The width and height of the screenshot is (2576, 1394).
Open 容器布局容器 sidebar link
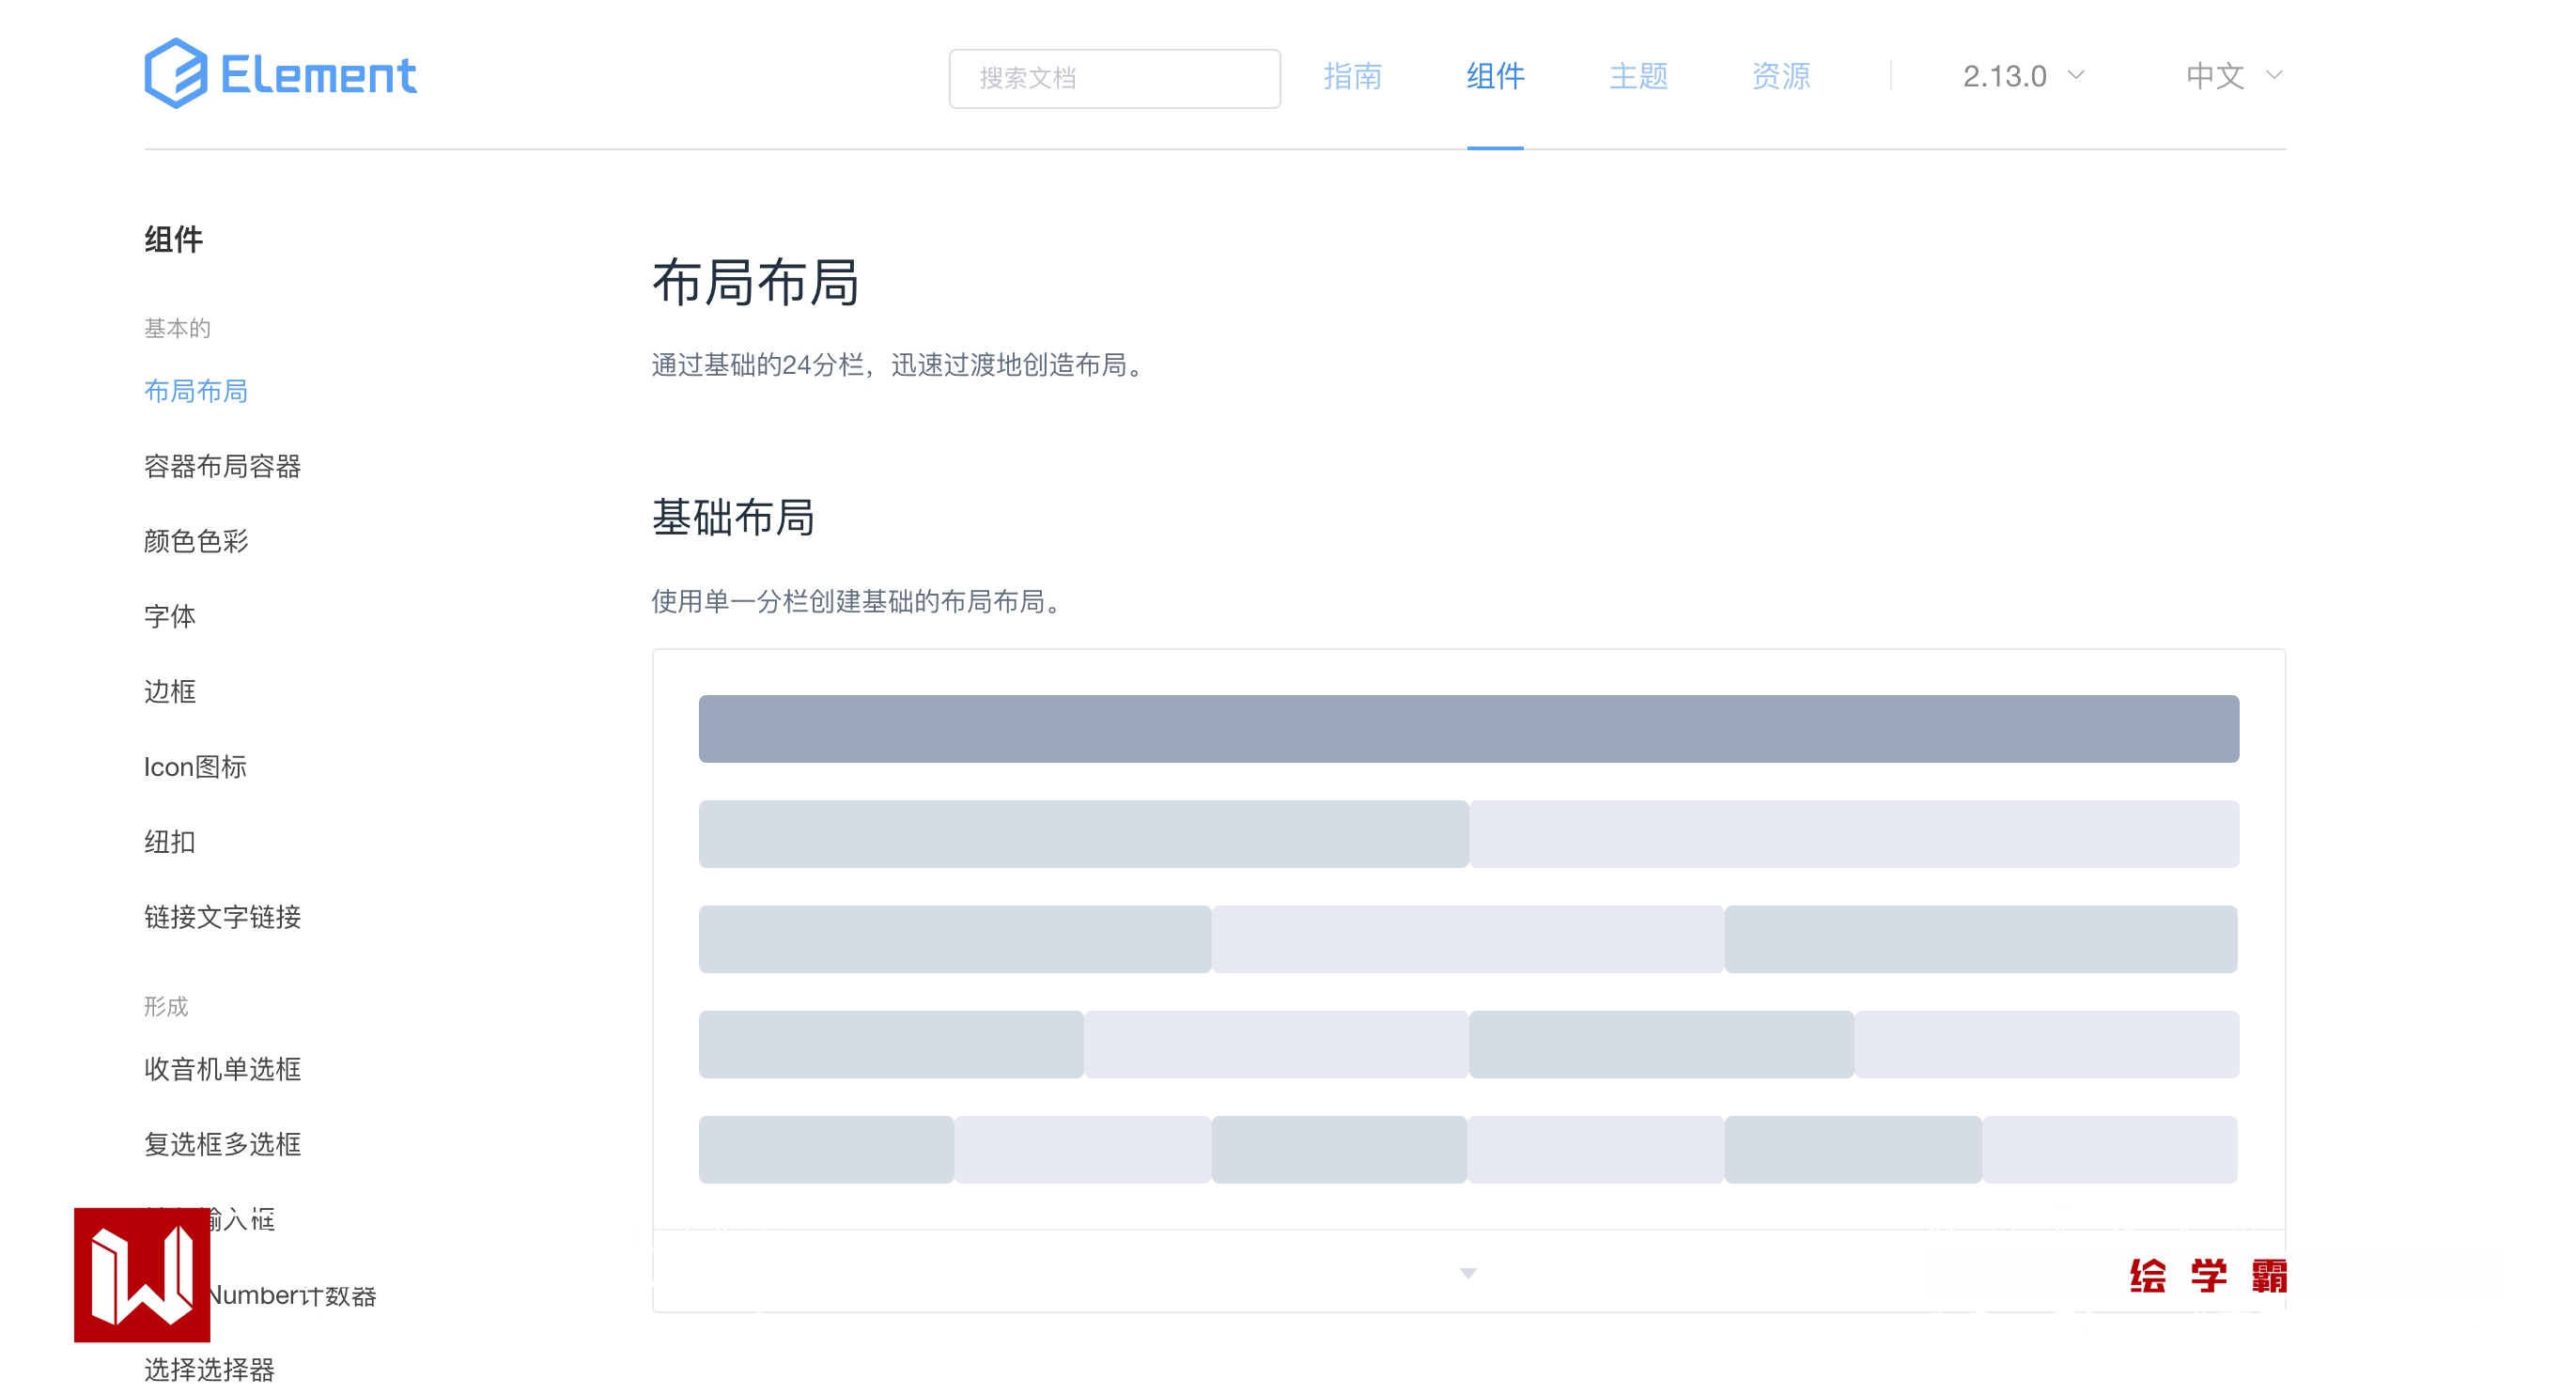222,466
